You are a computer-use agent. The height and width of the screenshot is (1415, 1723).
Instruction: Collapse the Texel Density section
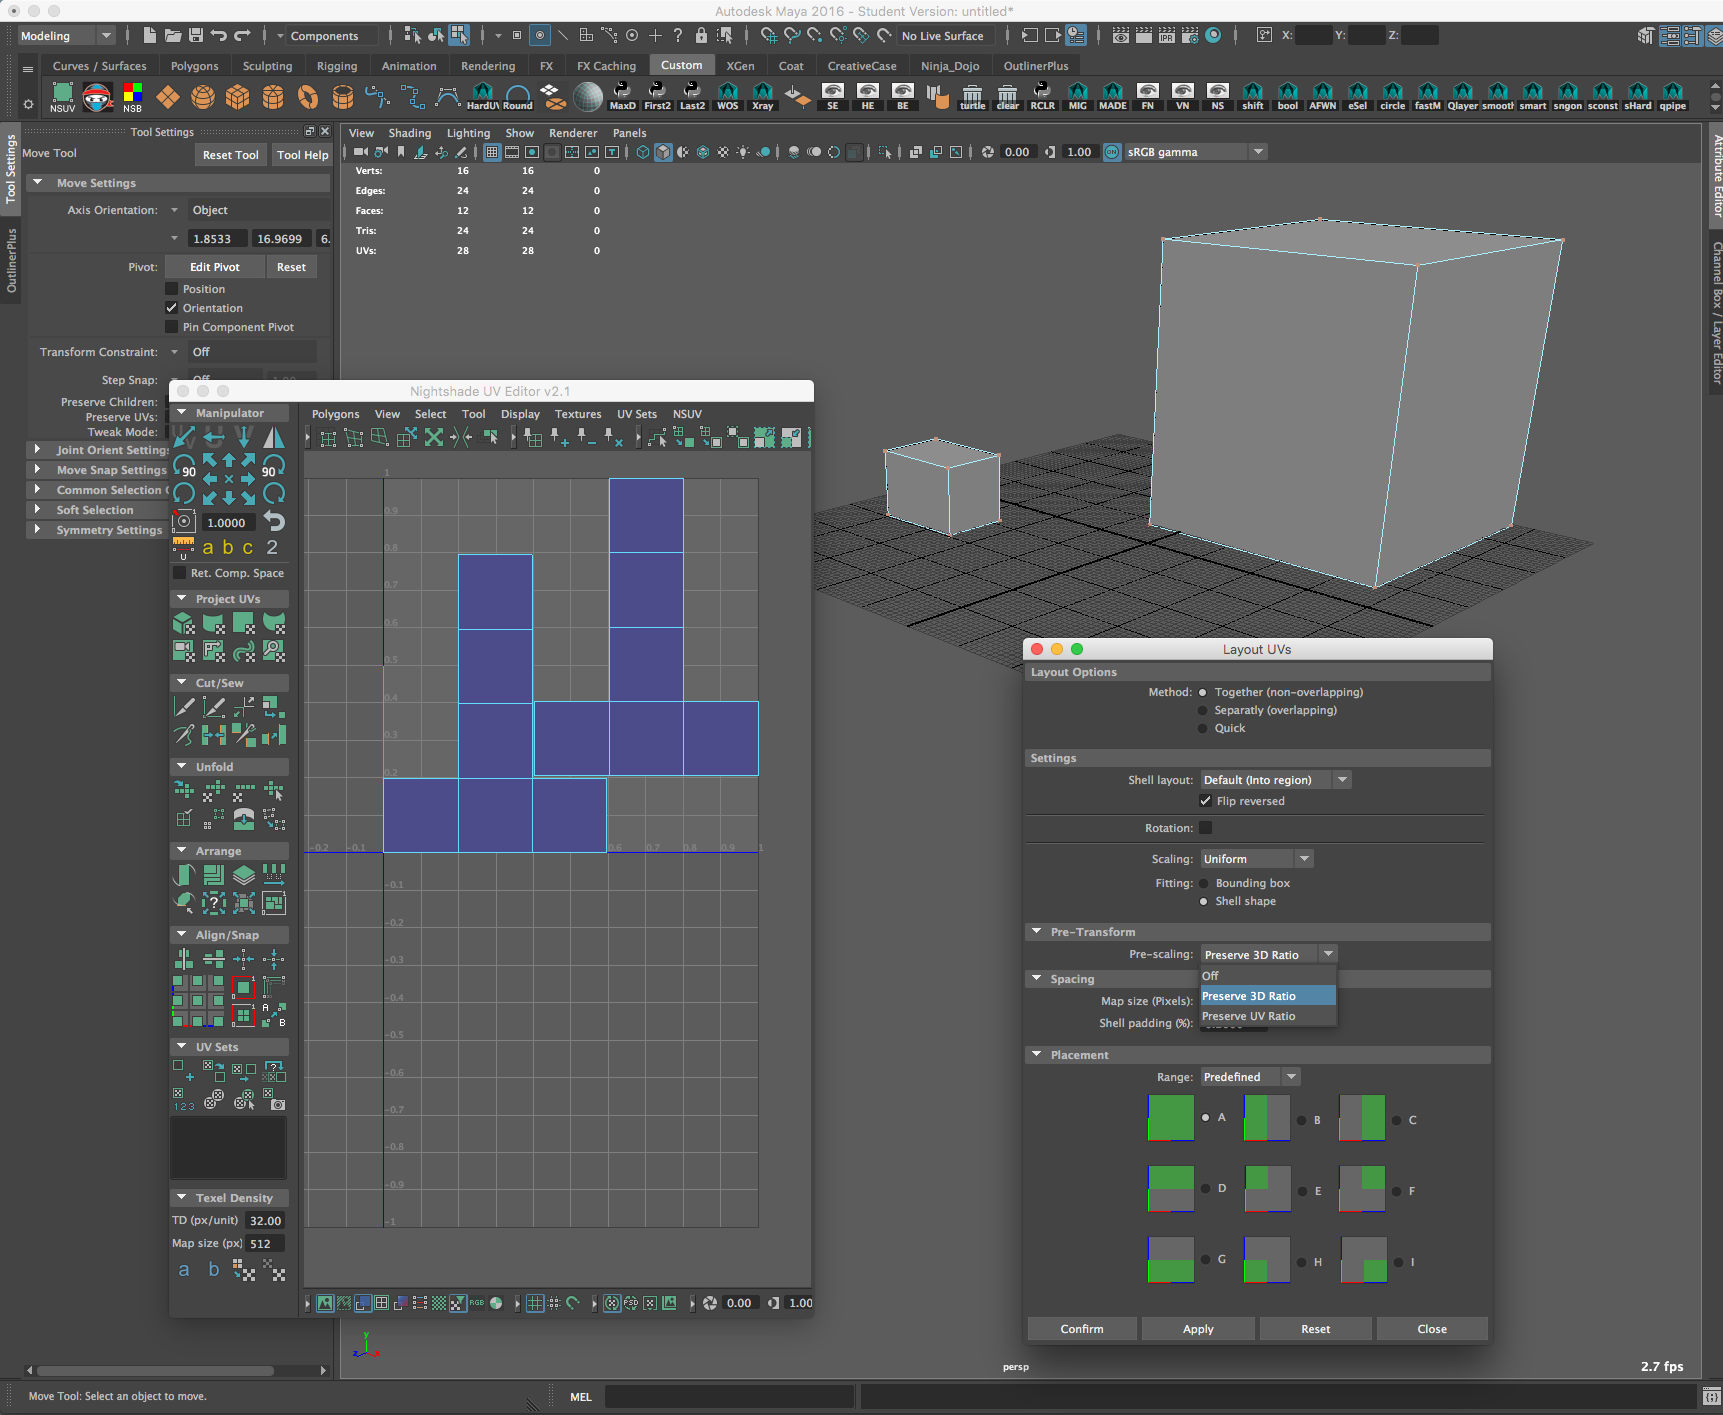pos(181,1198)
